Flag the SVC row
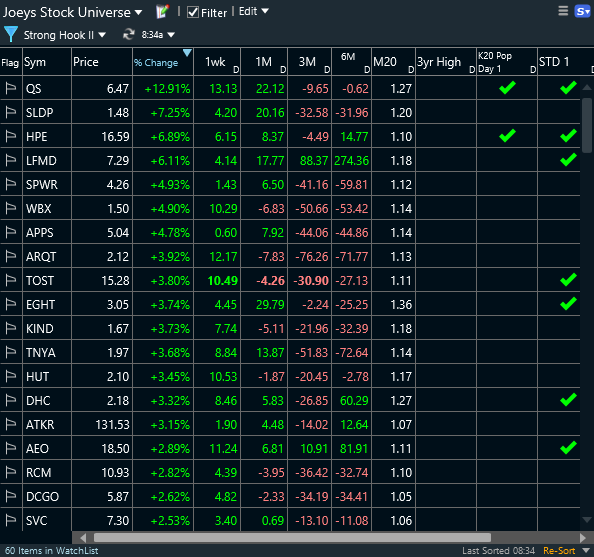The height and width of the screenshot is (557, 594). point(11,520)
